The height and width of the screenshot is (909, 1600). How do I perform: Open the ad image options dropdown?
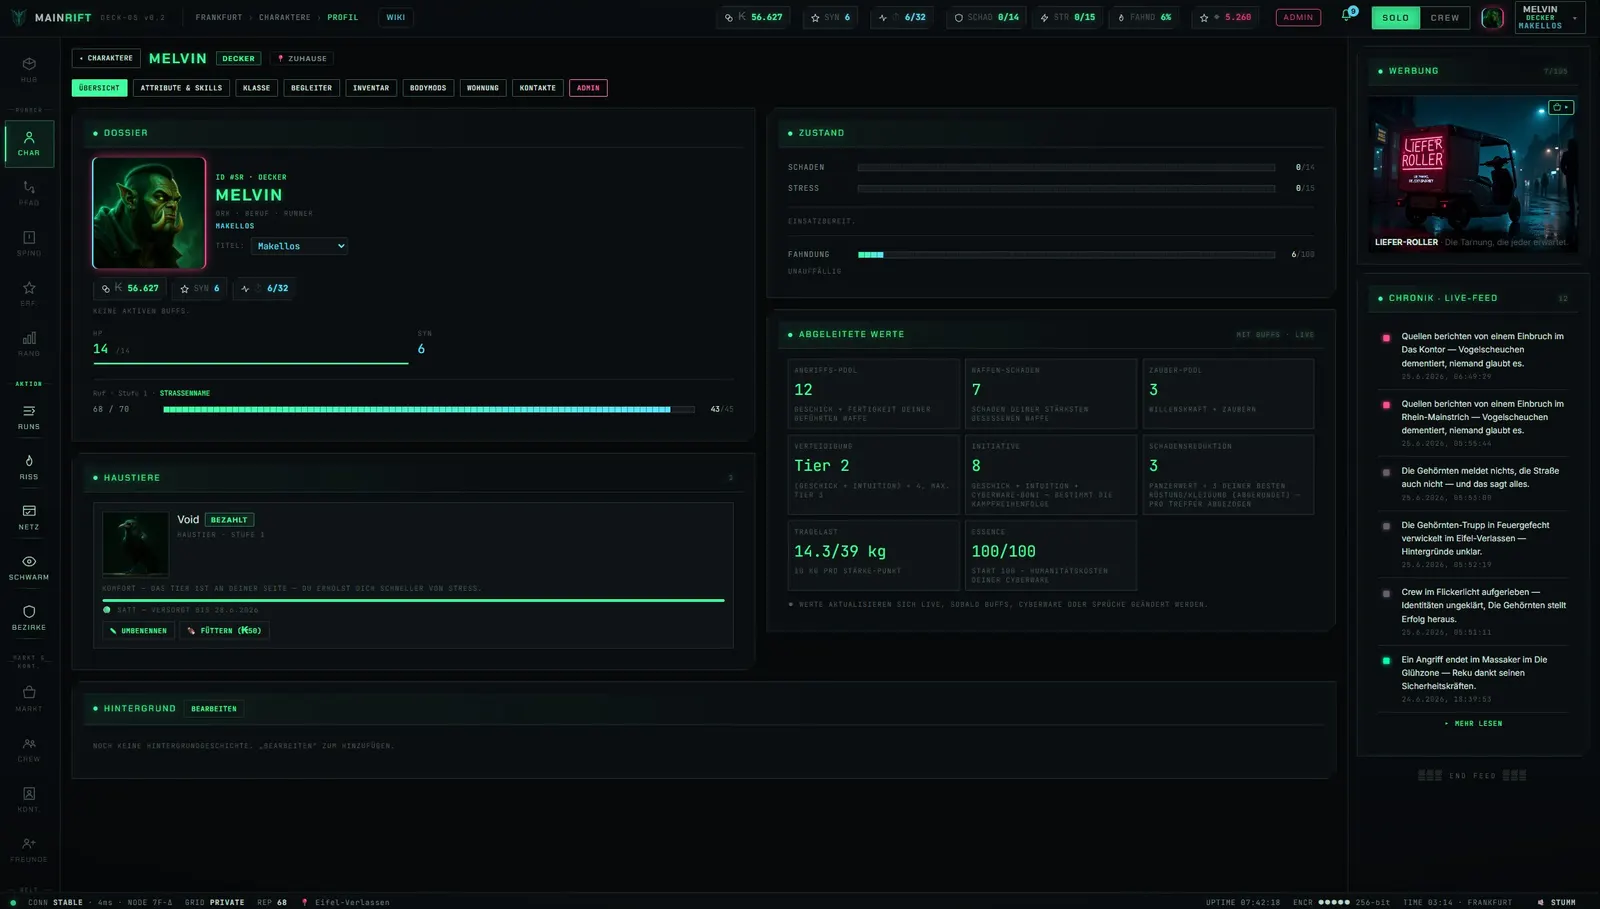[1560, 107]
